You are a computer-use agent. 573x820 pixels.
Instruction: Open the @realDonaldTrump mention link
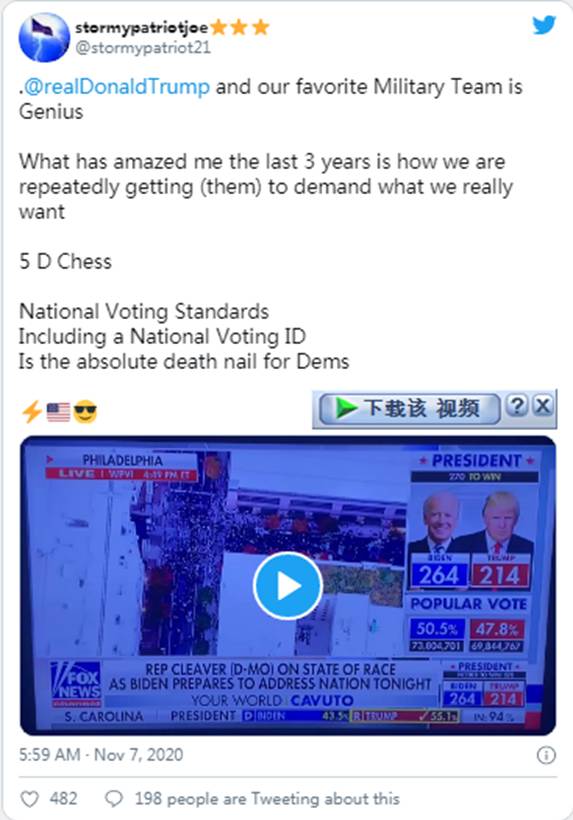pos(117,86)
